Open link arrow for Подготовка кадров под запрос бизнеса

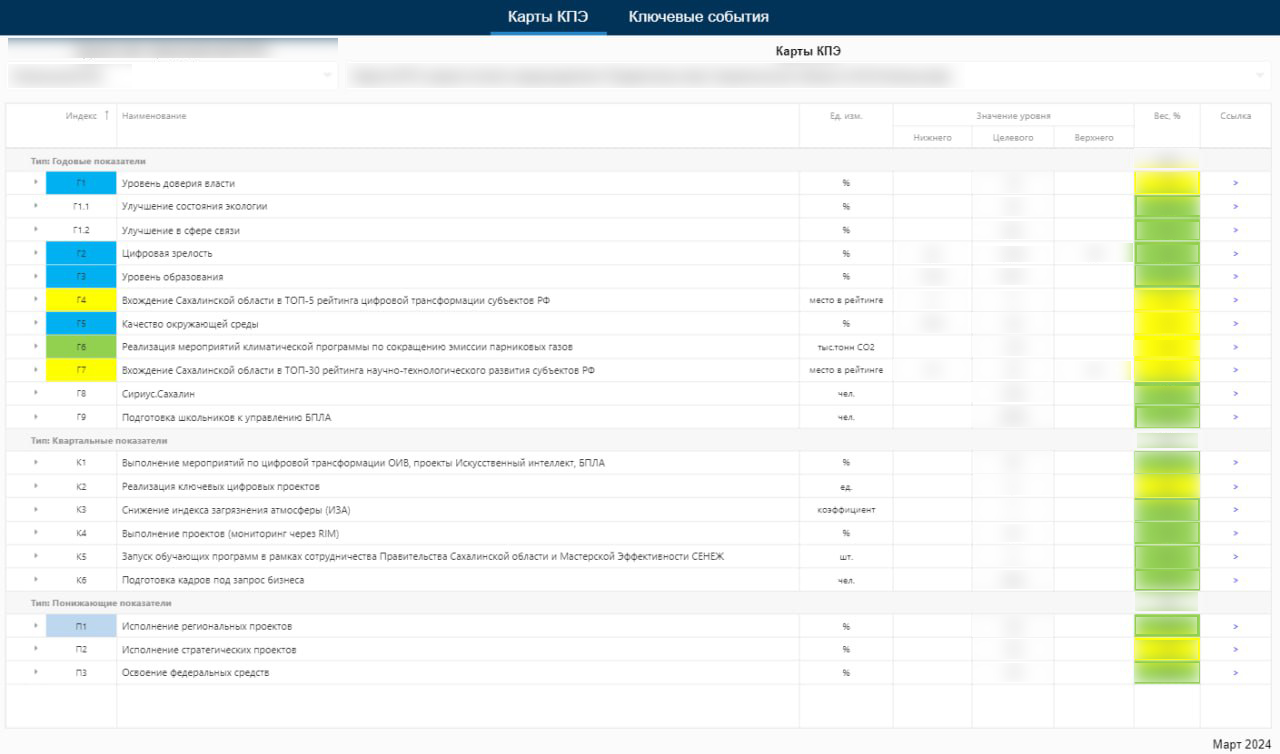tap(1236, 580)
